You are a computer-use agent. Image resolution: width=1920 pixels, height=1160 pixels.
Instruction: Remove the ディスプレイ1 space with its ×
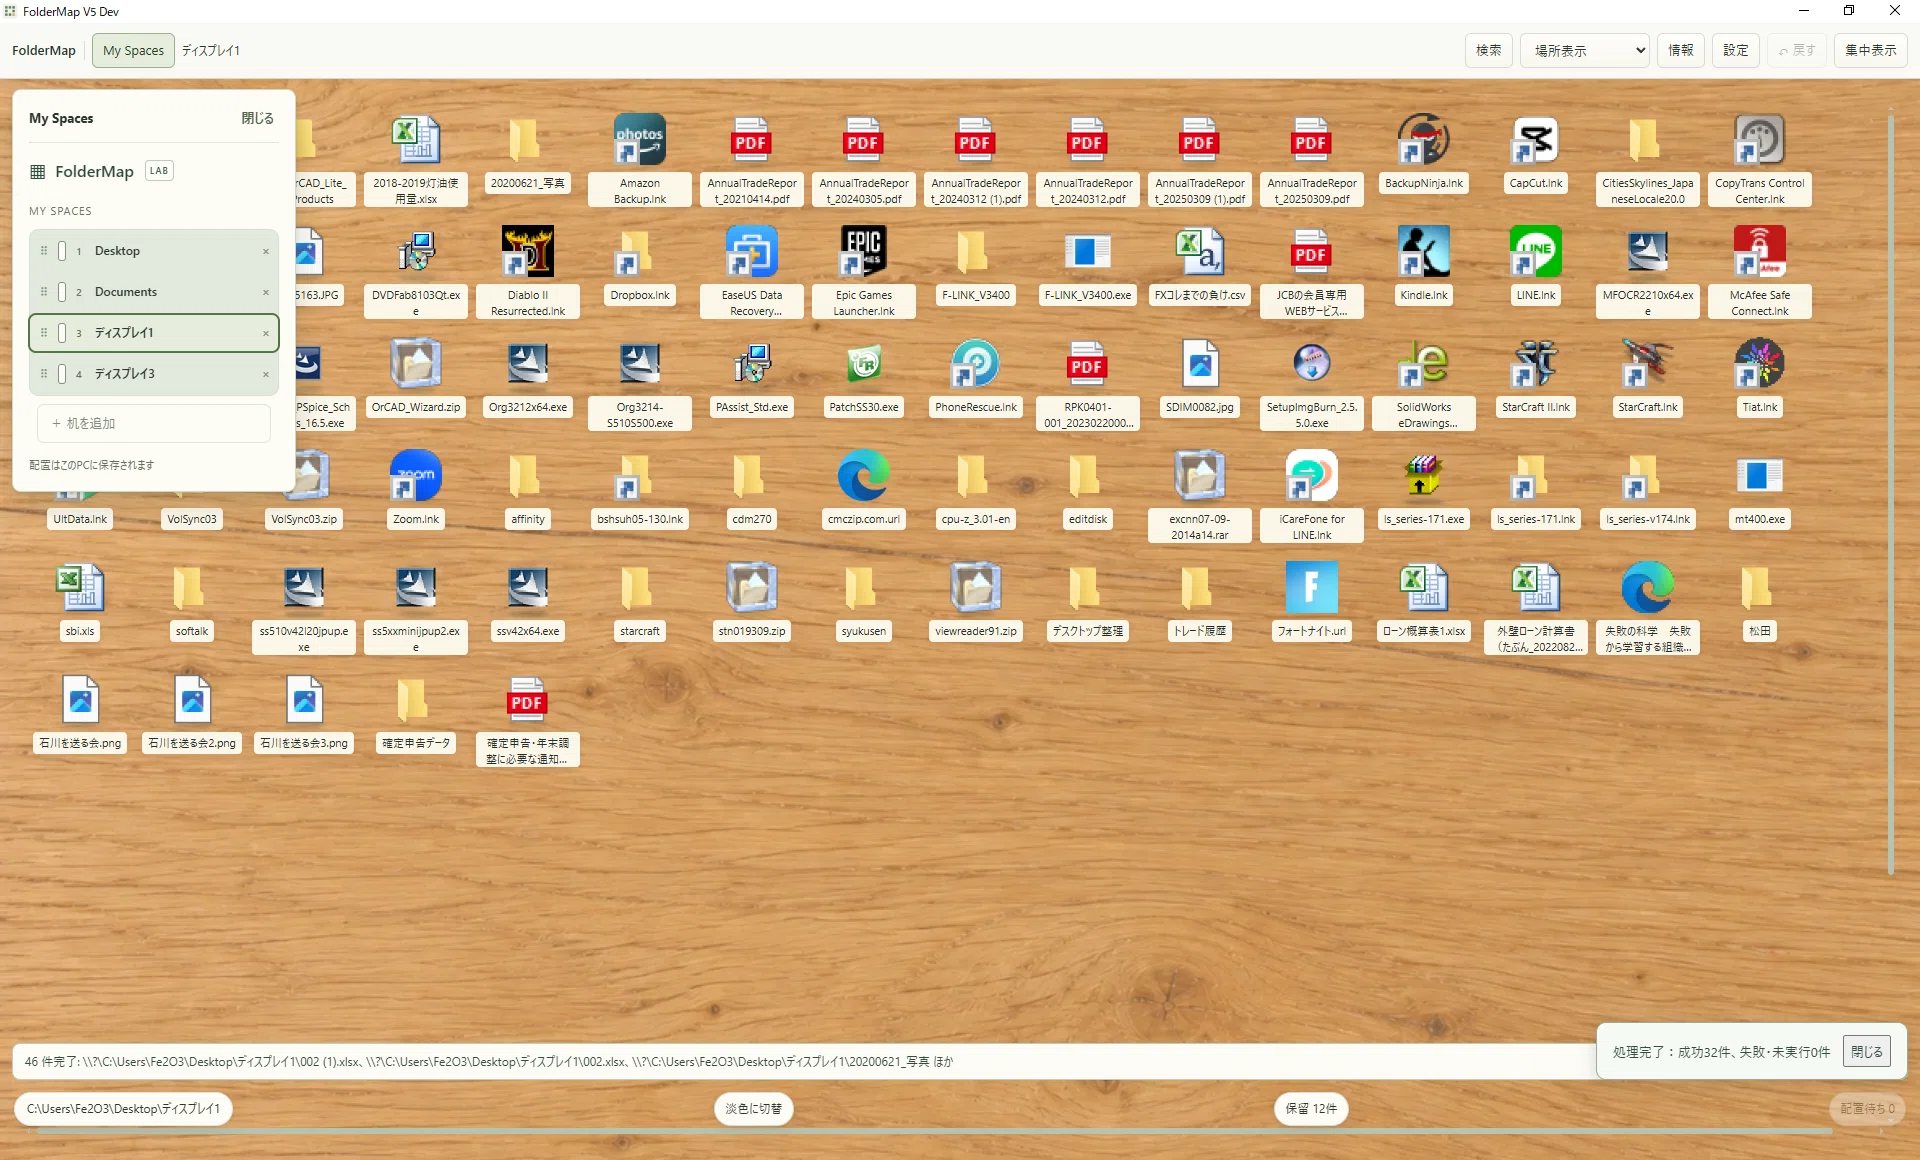[x=266, y=333]
